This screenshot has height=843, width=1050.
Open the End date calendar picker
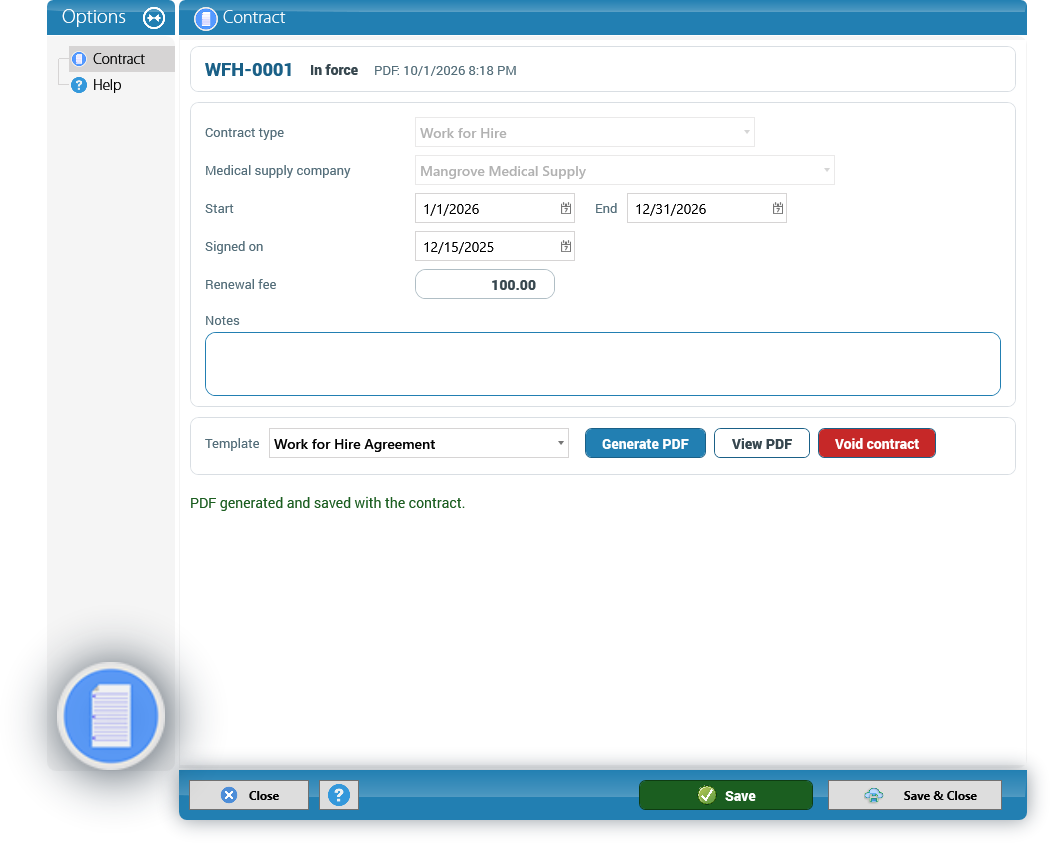(x=777, y=209)
